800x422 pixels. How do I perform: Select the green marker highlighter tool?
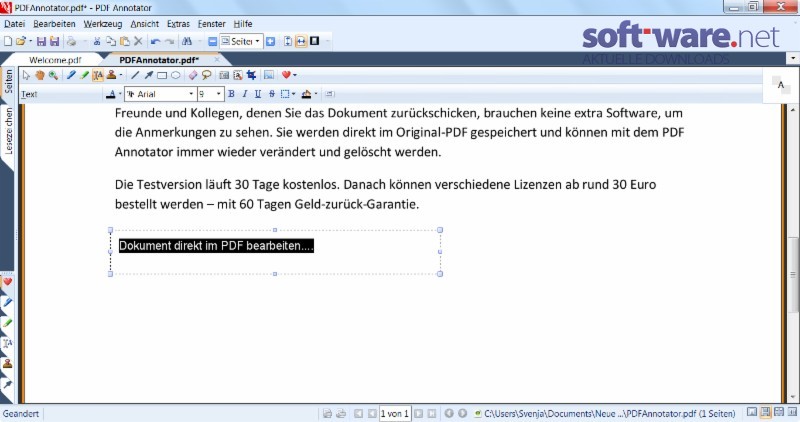tap(85, 76)
